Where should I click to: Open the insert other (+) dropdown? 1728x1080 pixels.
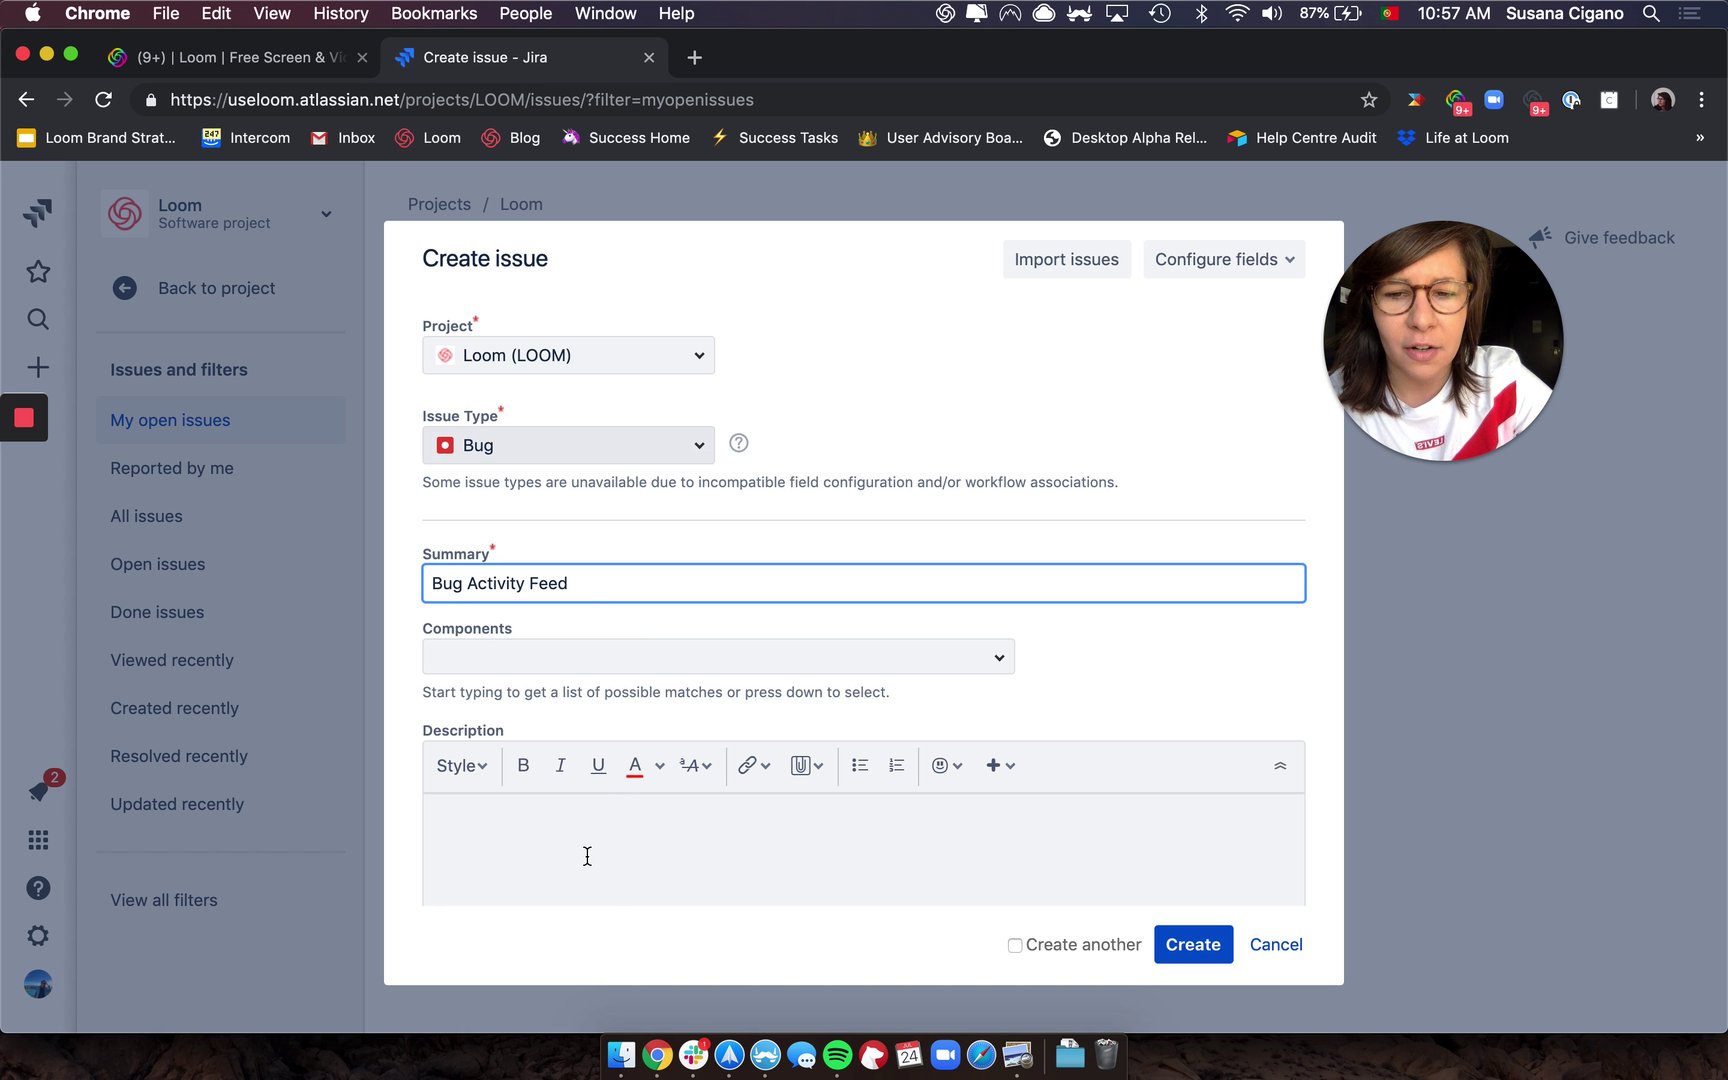(x=1000, y=766)
